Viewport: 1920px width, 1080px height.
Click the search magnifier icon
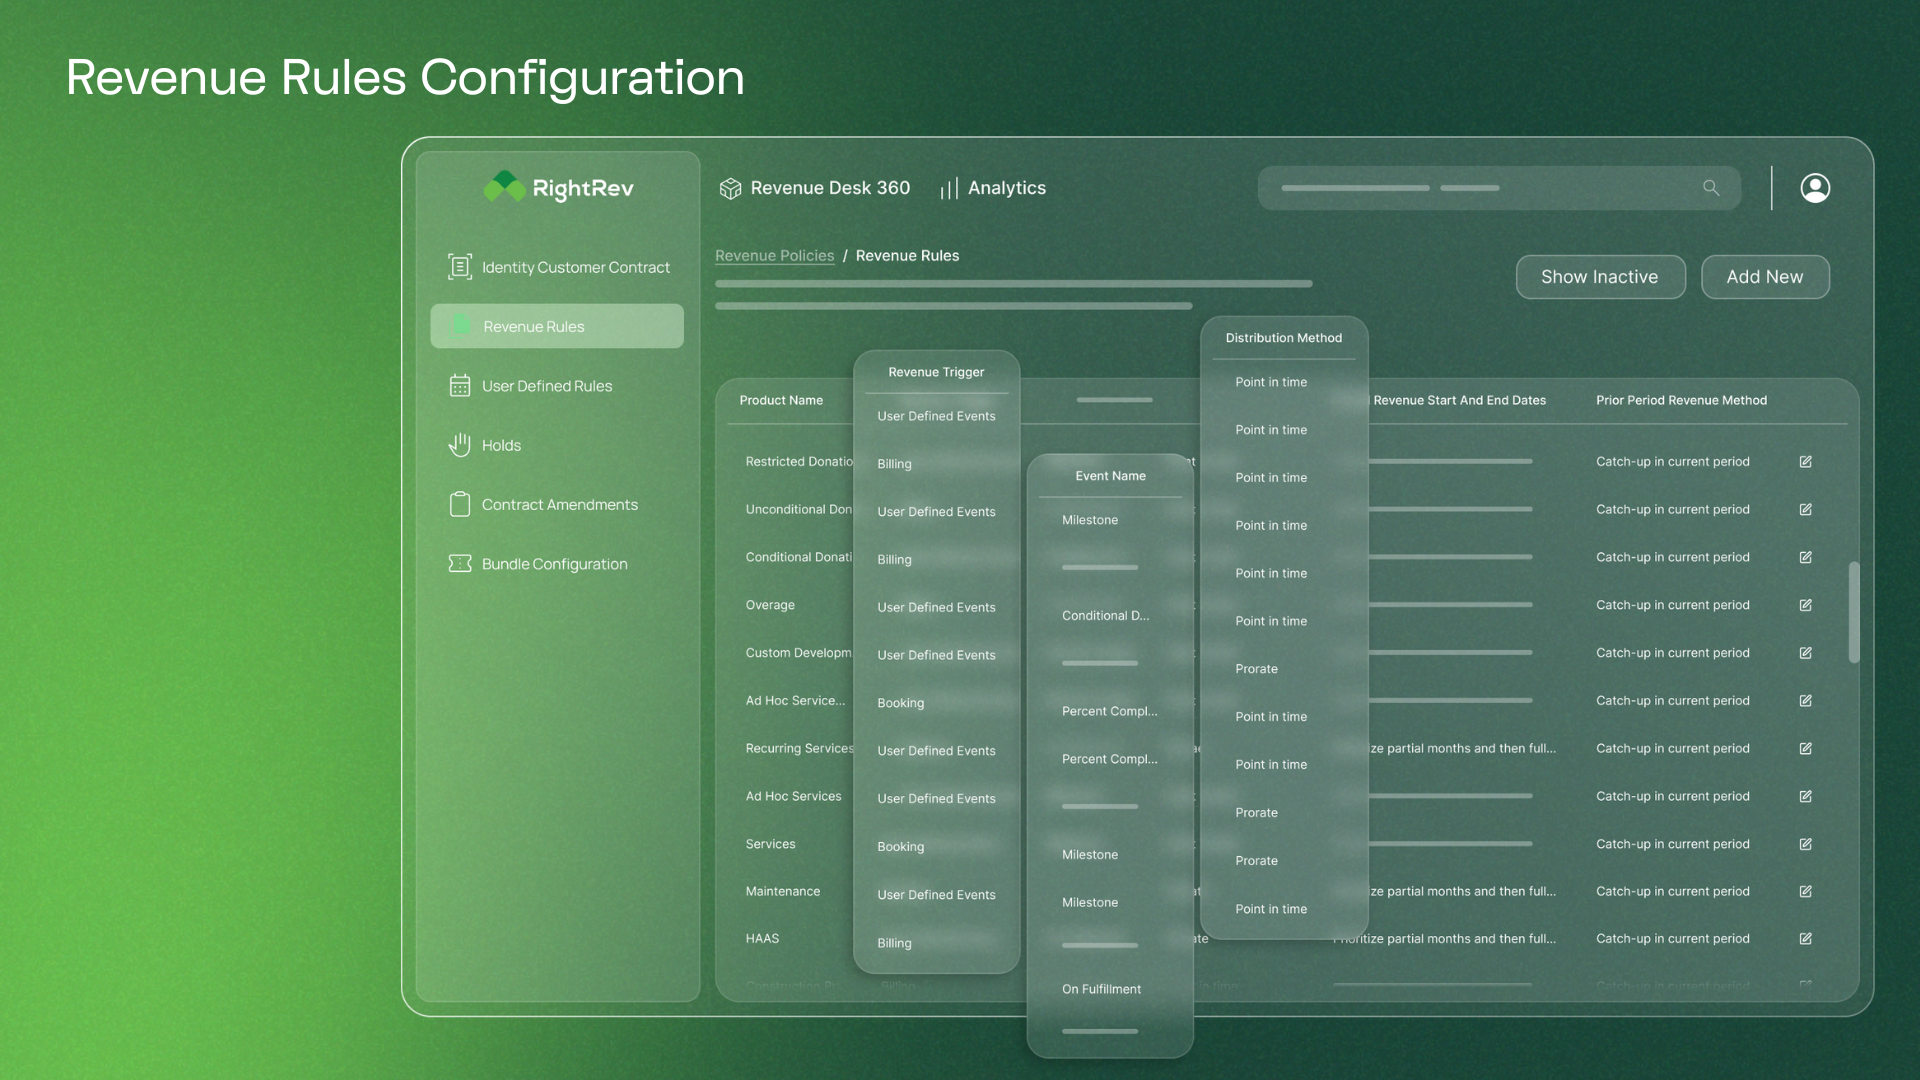[1711, 188]
